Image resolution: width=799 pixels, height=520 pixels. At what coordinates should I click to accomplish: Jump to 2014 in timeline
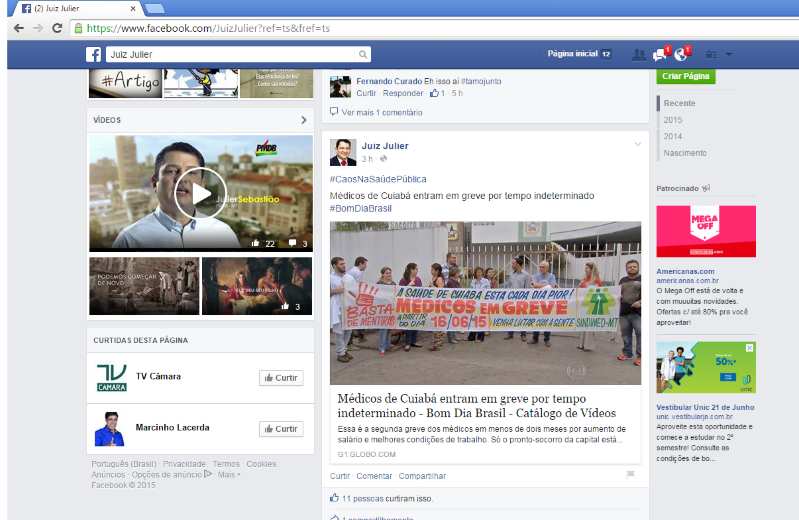pyautogui.click(x=673, y=136)
